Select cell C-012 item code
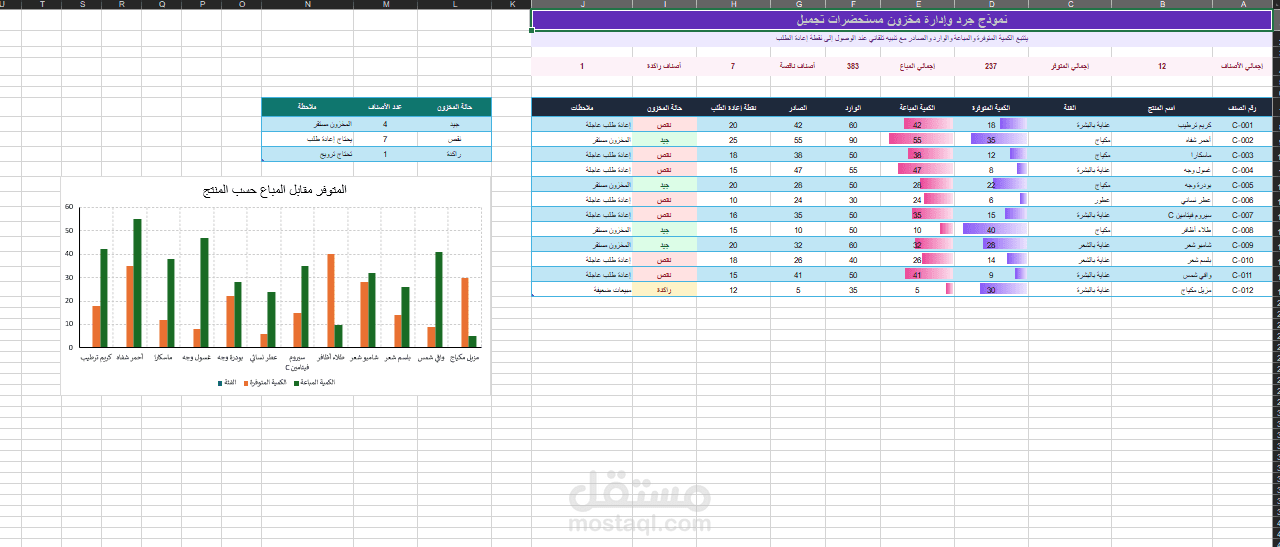This screenshot has width=1280, height=547. (x=1243, y=289)
